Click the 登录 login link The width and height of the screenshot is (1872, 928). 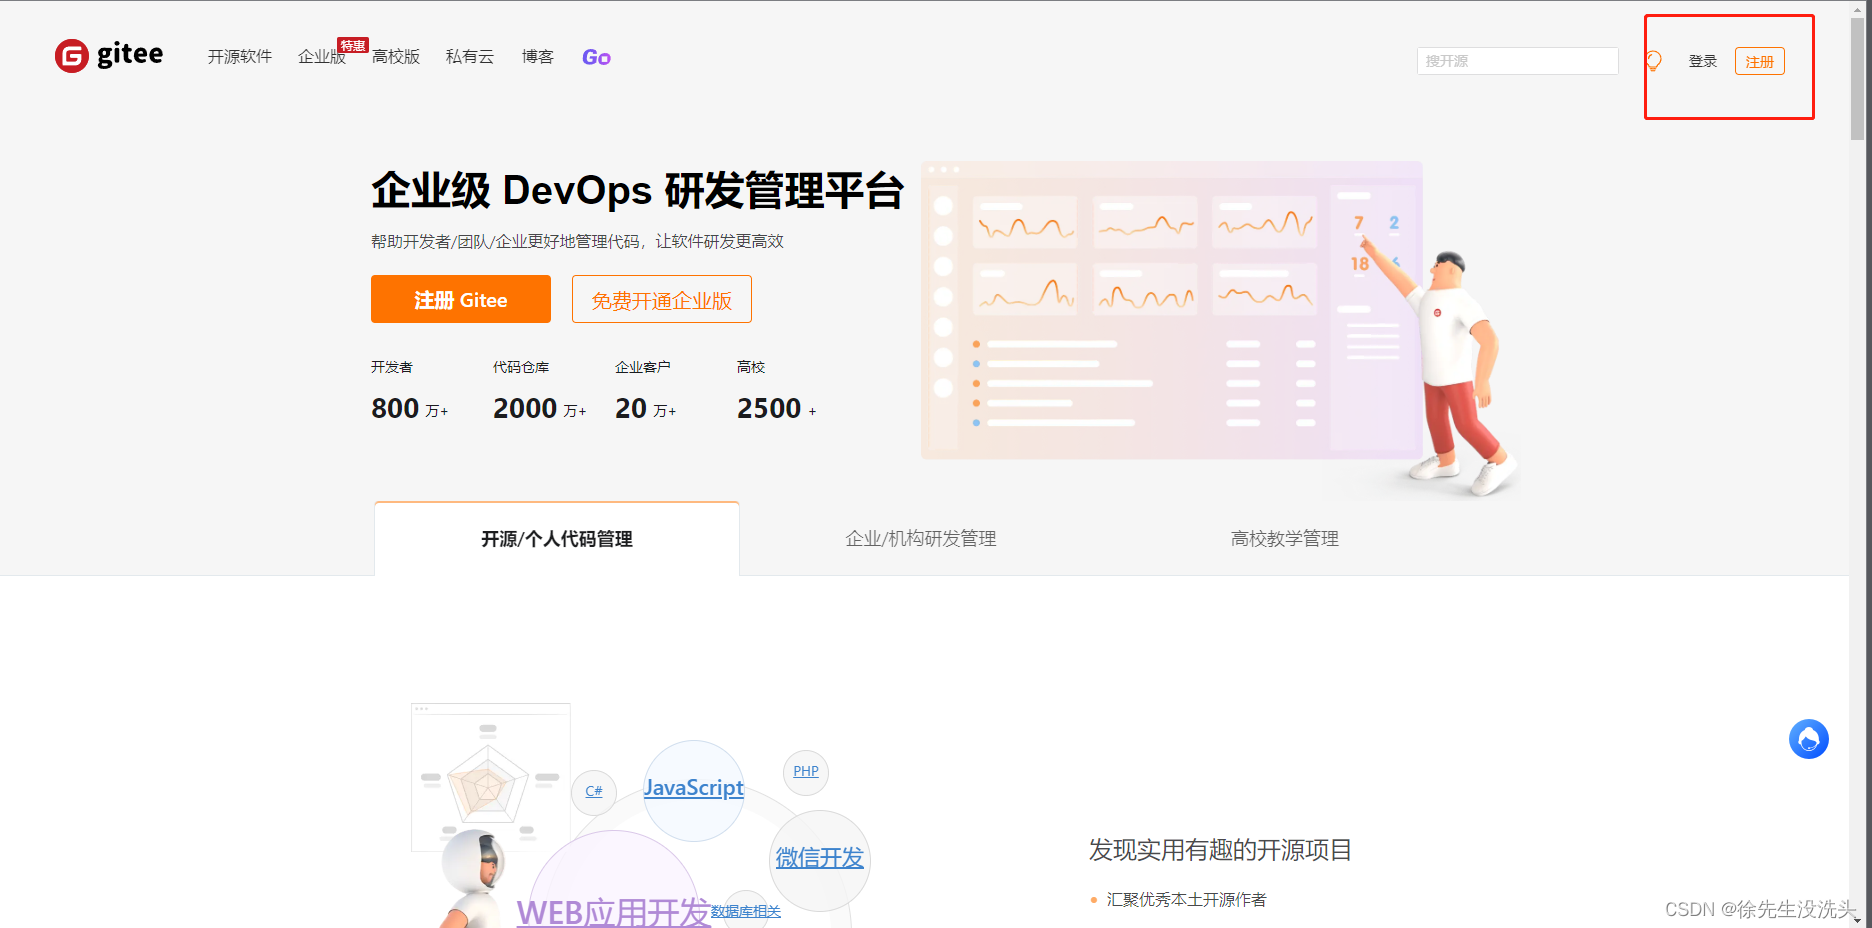click(x=1703, y=61)
